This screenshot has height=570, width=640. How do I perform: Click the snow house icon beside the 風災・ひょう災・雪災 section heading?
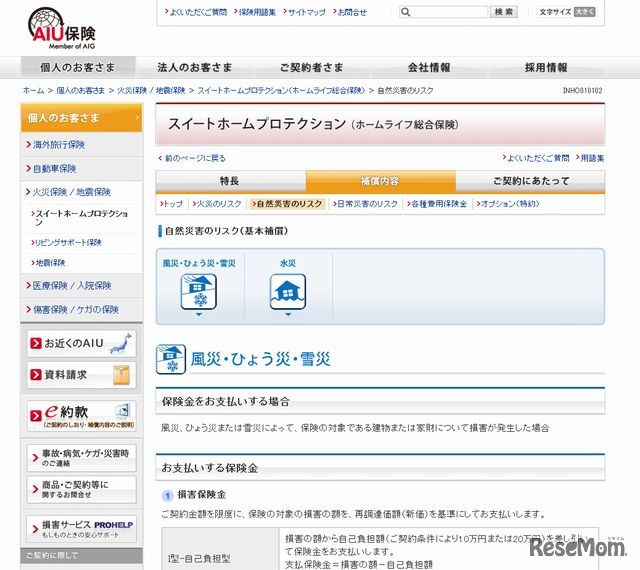(x=171, y=359)
